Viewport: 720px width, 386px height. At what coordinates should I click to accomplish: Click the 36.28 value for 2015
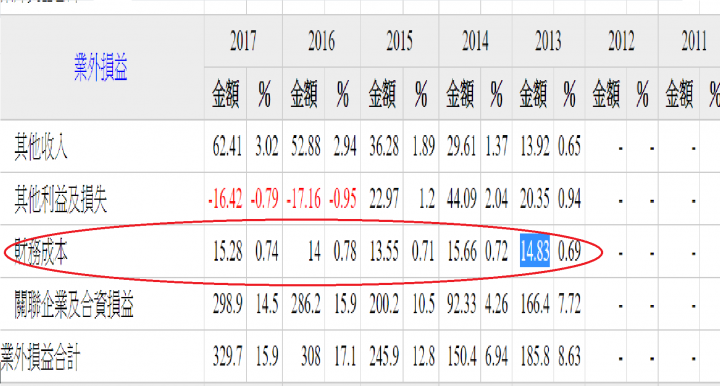[384, 147]
